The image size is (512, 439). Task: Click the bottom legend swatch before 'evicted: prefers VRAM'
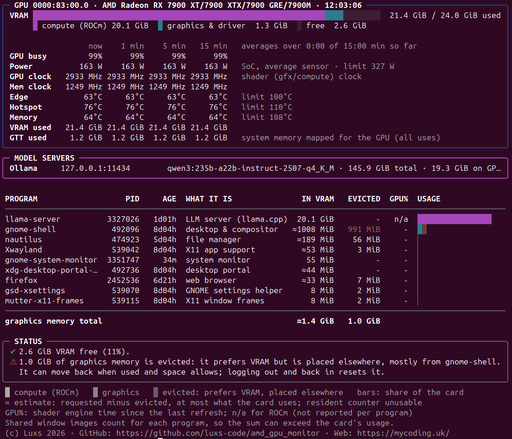(x=156, y=392)
